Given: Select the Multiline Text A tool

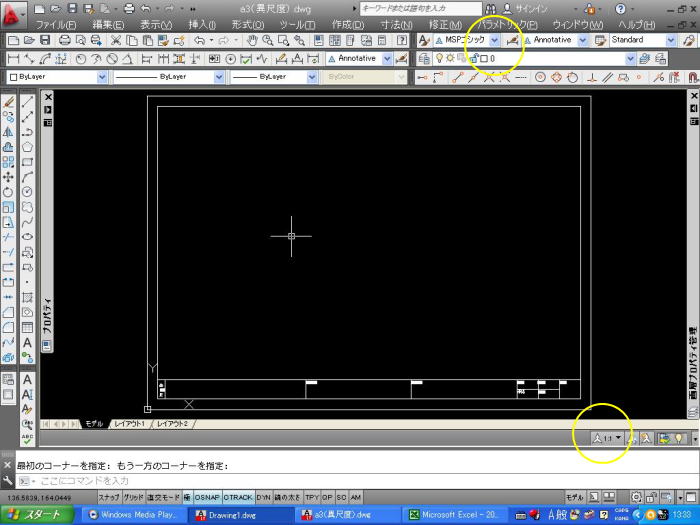Looking at the screenshot, I should pyautogui.click(x=27, y=342).
